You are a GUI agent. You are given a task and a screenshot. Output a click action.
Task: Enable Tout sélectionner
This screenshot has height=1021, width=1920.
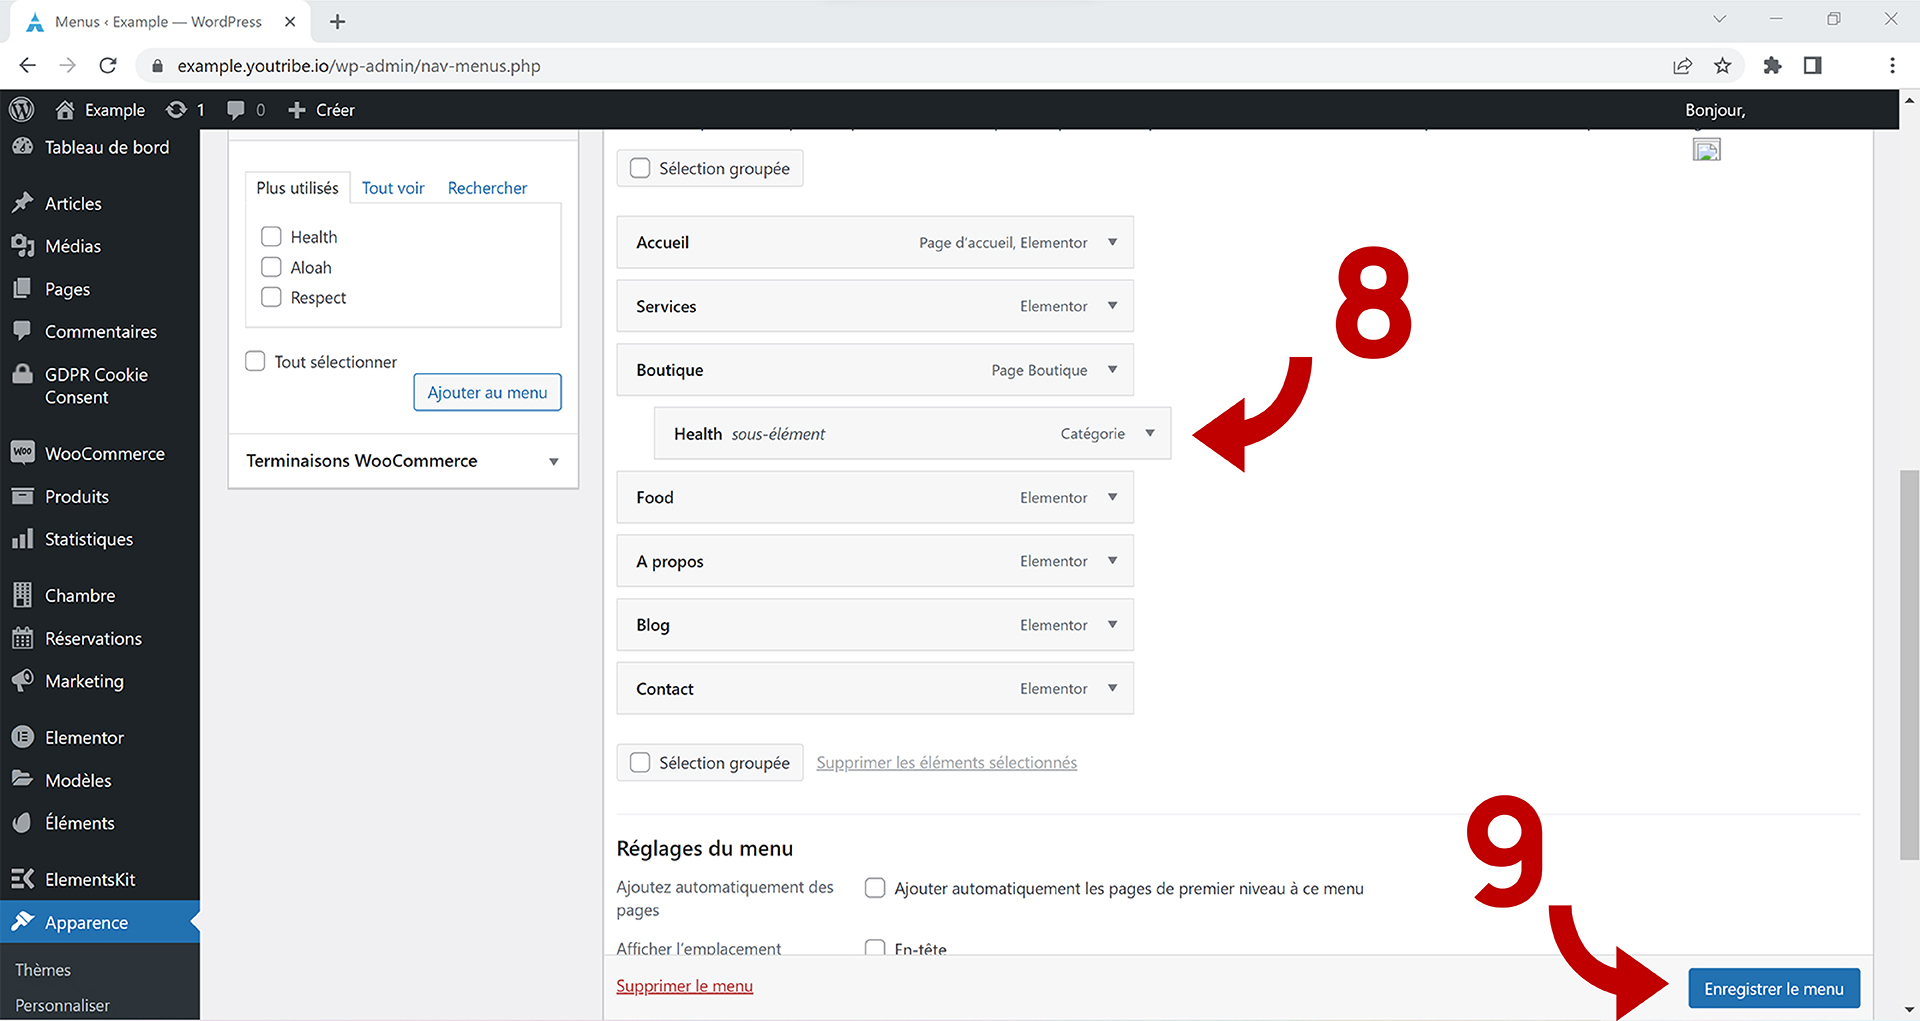tap(255, 361)
